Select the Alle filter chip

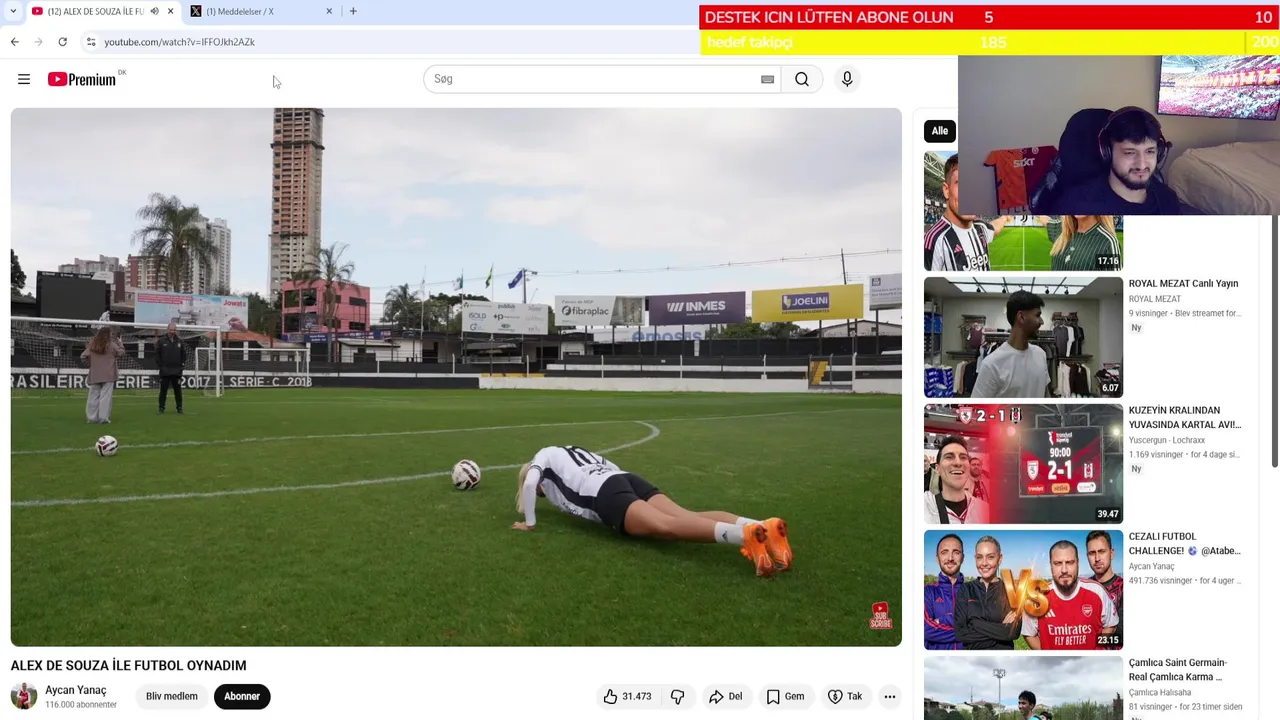point(940,131)
